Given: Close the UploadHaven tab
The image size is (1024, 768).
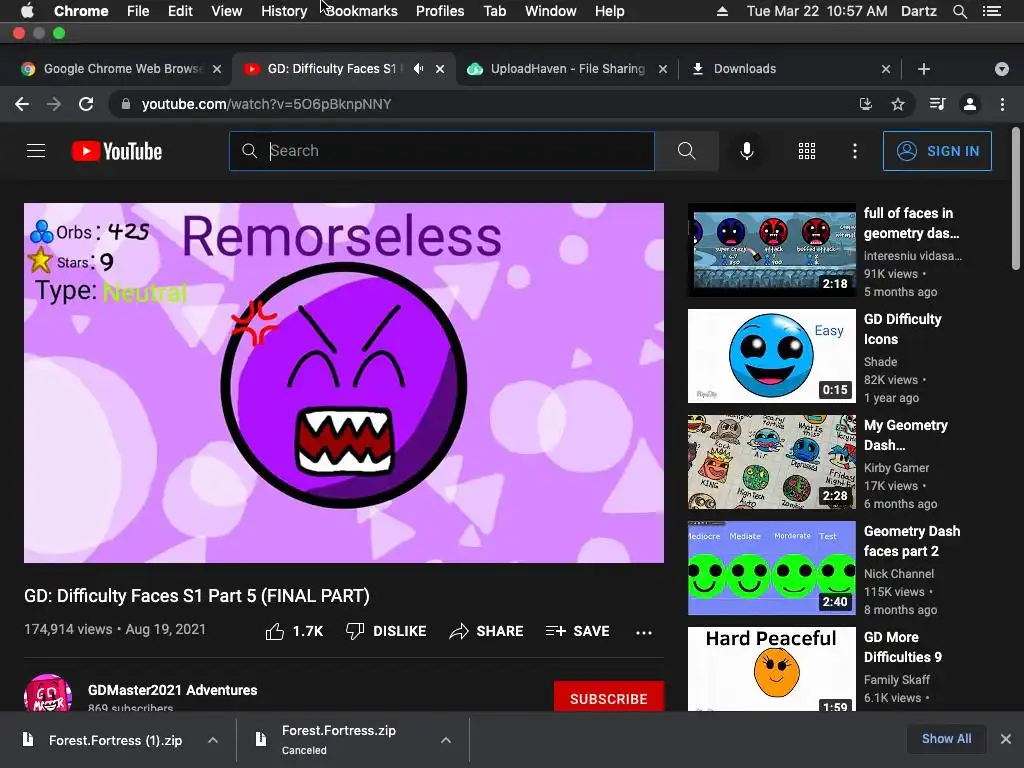Looking at the screenshot, I should [x=663, y=69].
